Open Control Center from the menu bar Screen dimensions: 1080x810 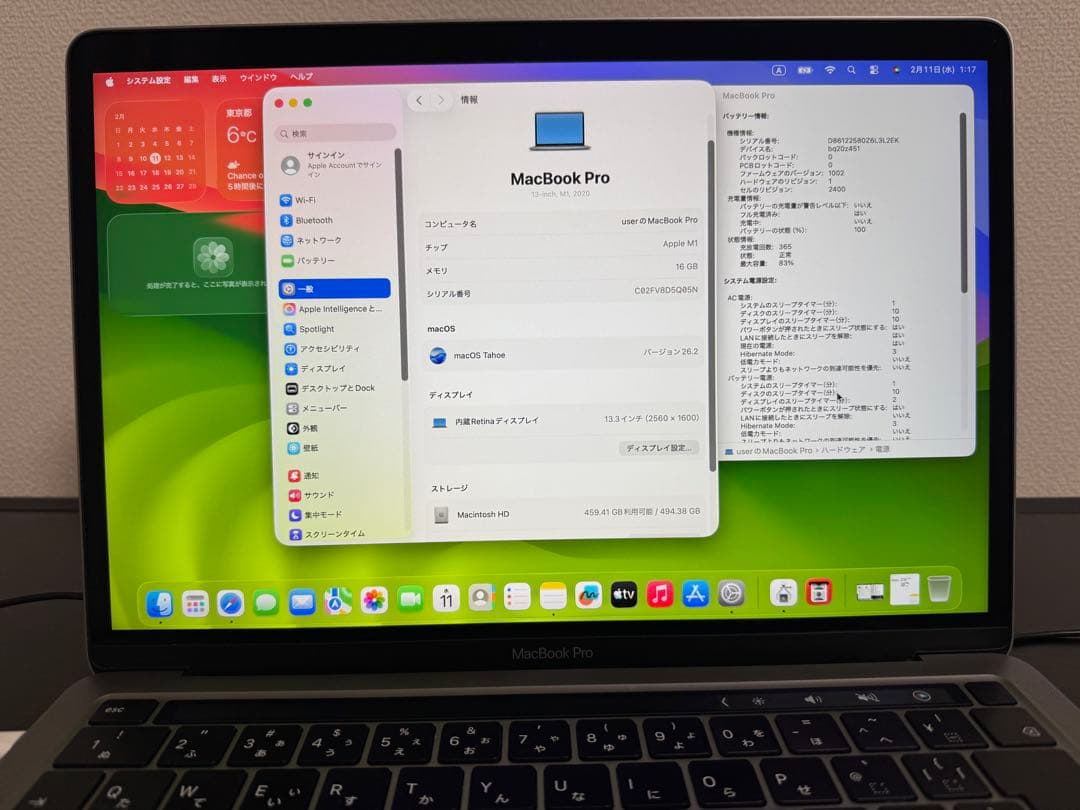[x=873, y=70]
